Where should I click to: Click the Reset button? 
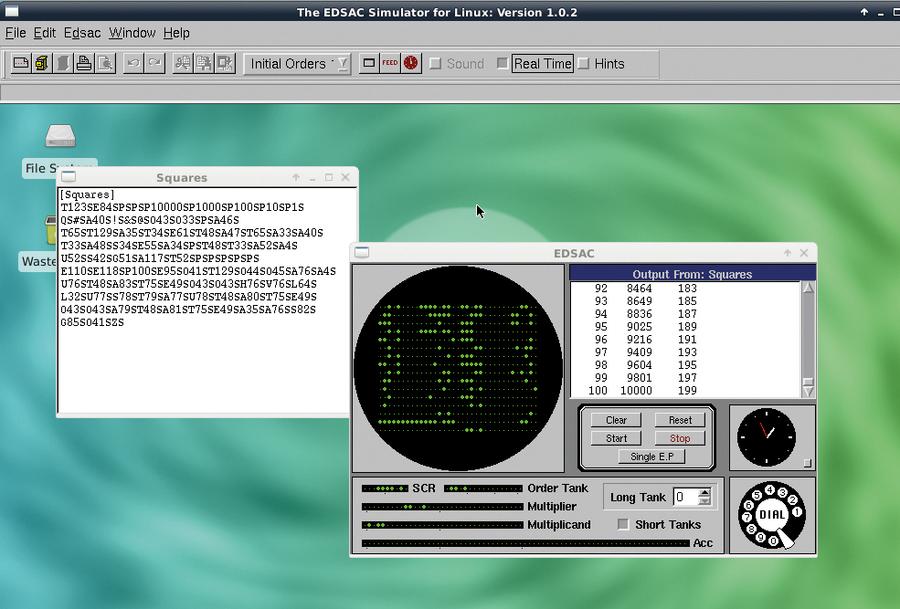point(680,420)
